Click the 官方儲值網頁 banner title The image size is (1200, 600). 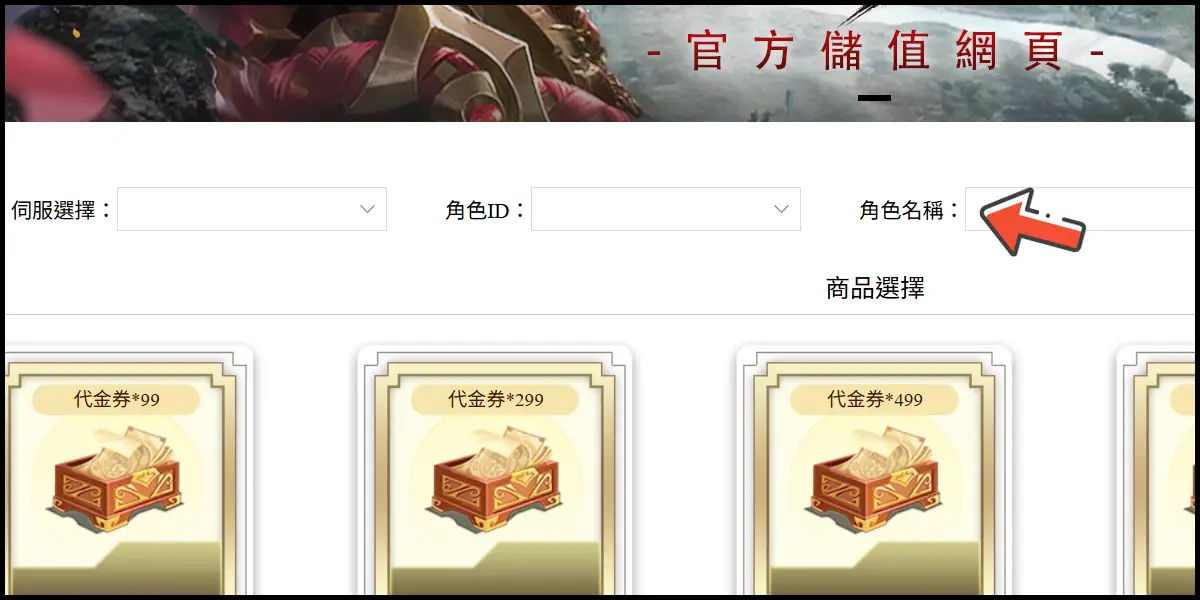(875, 52)
